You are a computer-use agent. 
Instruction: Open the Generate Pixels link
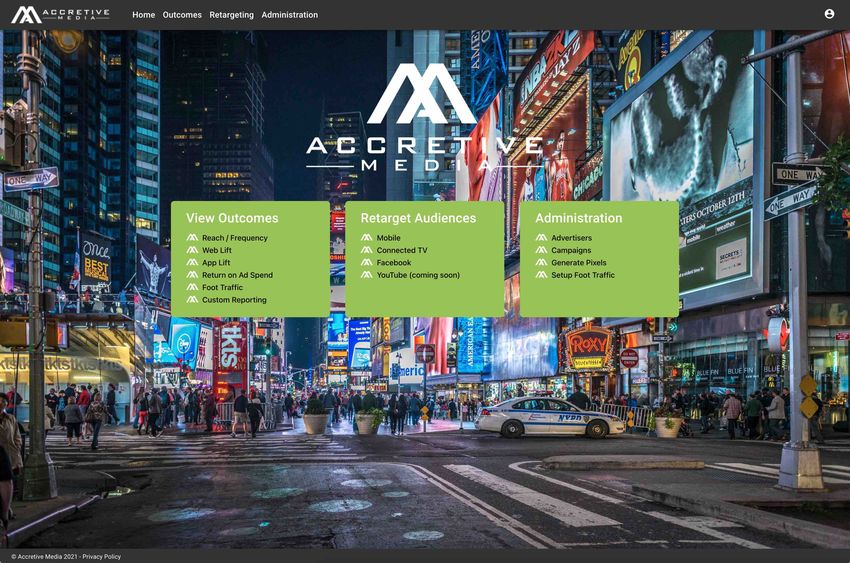(x=579, y=263)
